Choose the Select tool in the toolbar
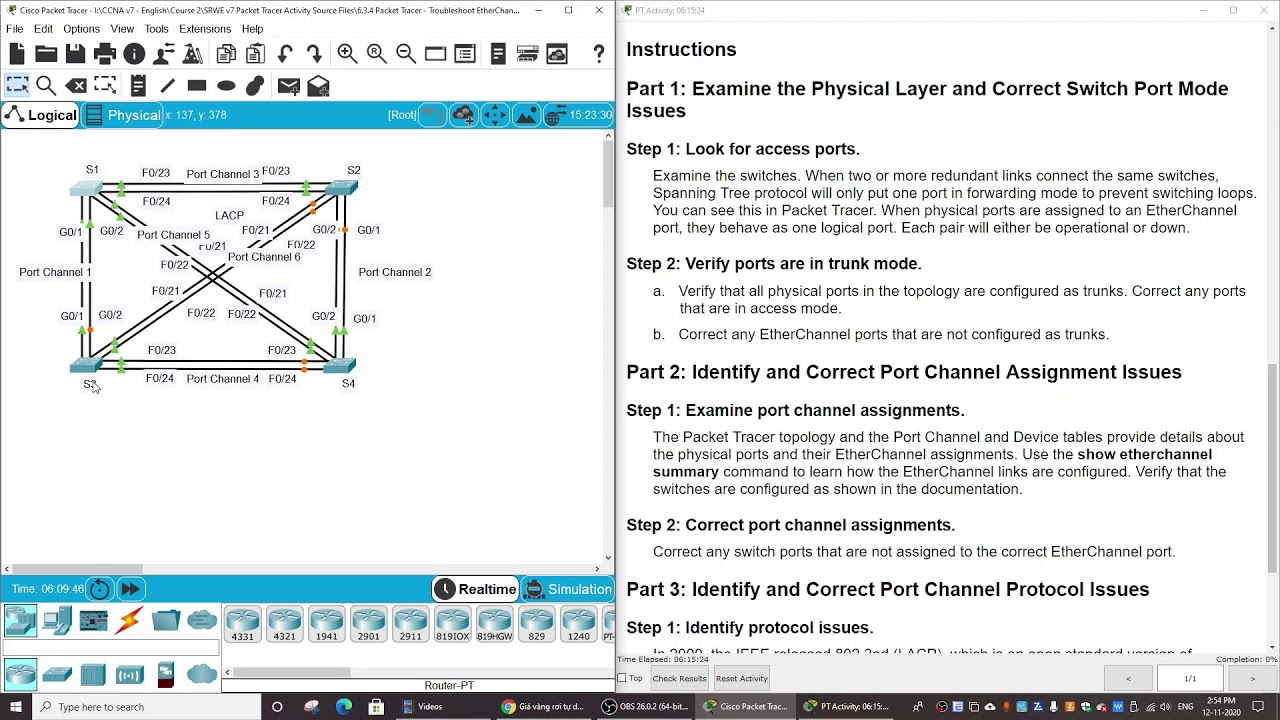1280x720 pixels. 17,86
